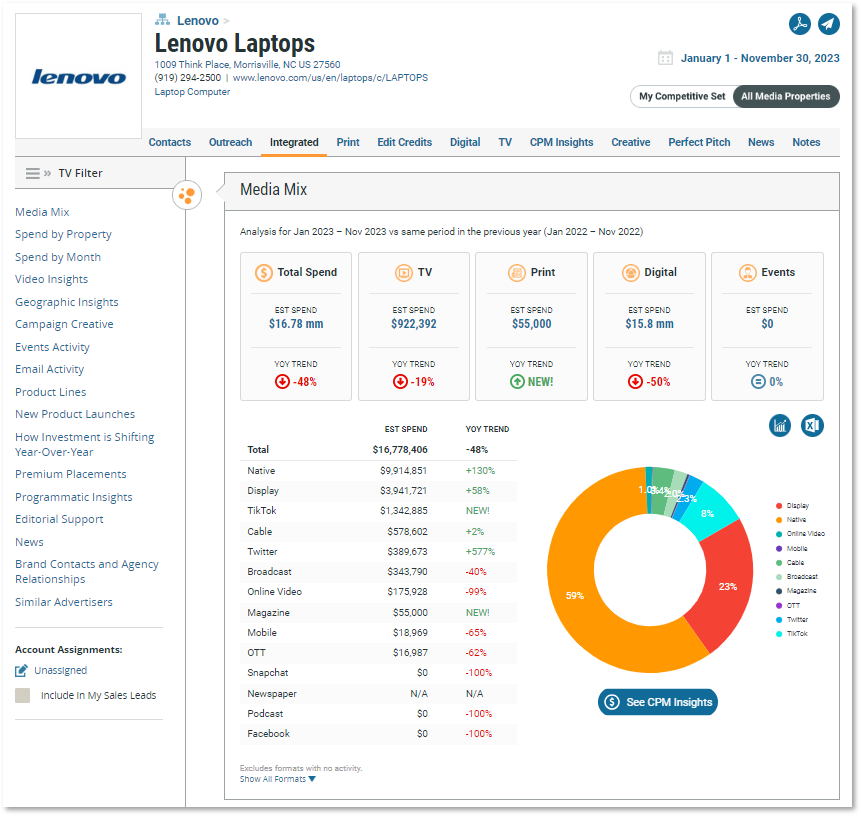
Task: Select the Total value $16,778,406
Action: click(x=400, y=450)
